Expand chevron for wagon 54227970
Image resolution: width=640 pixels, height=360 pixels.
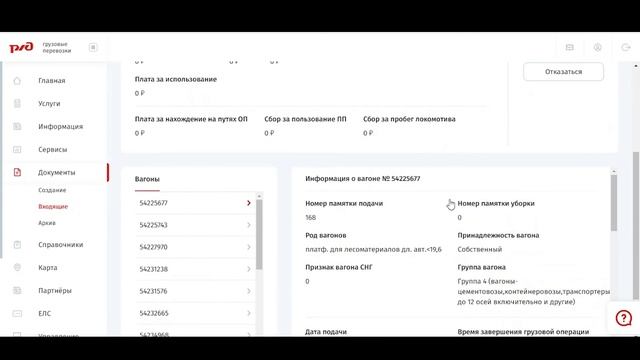tap(249, 247)
